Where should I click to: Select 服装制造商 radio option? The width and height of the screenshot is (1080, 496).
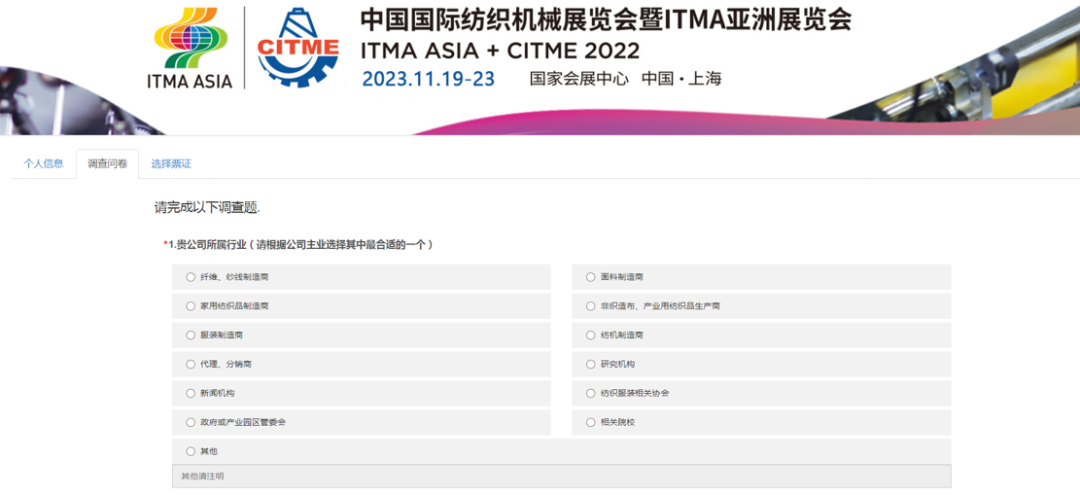point(191,335)
